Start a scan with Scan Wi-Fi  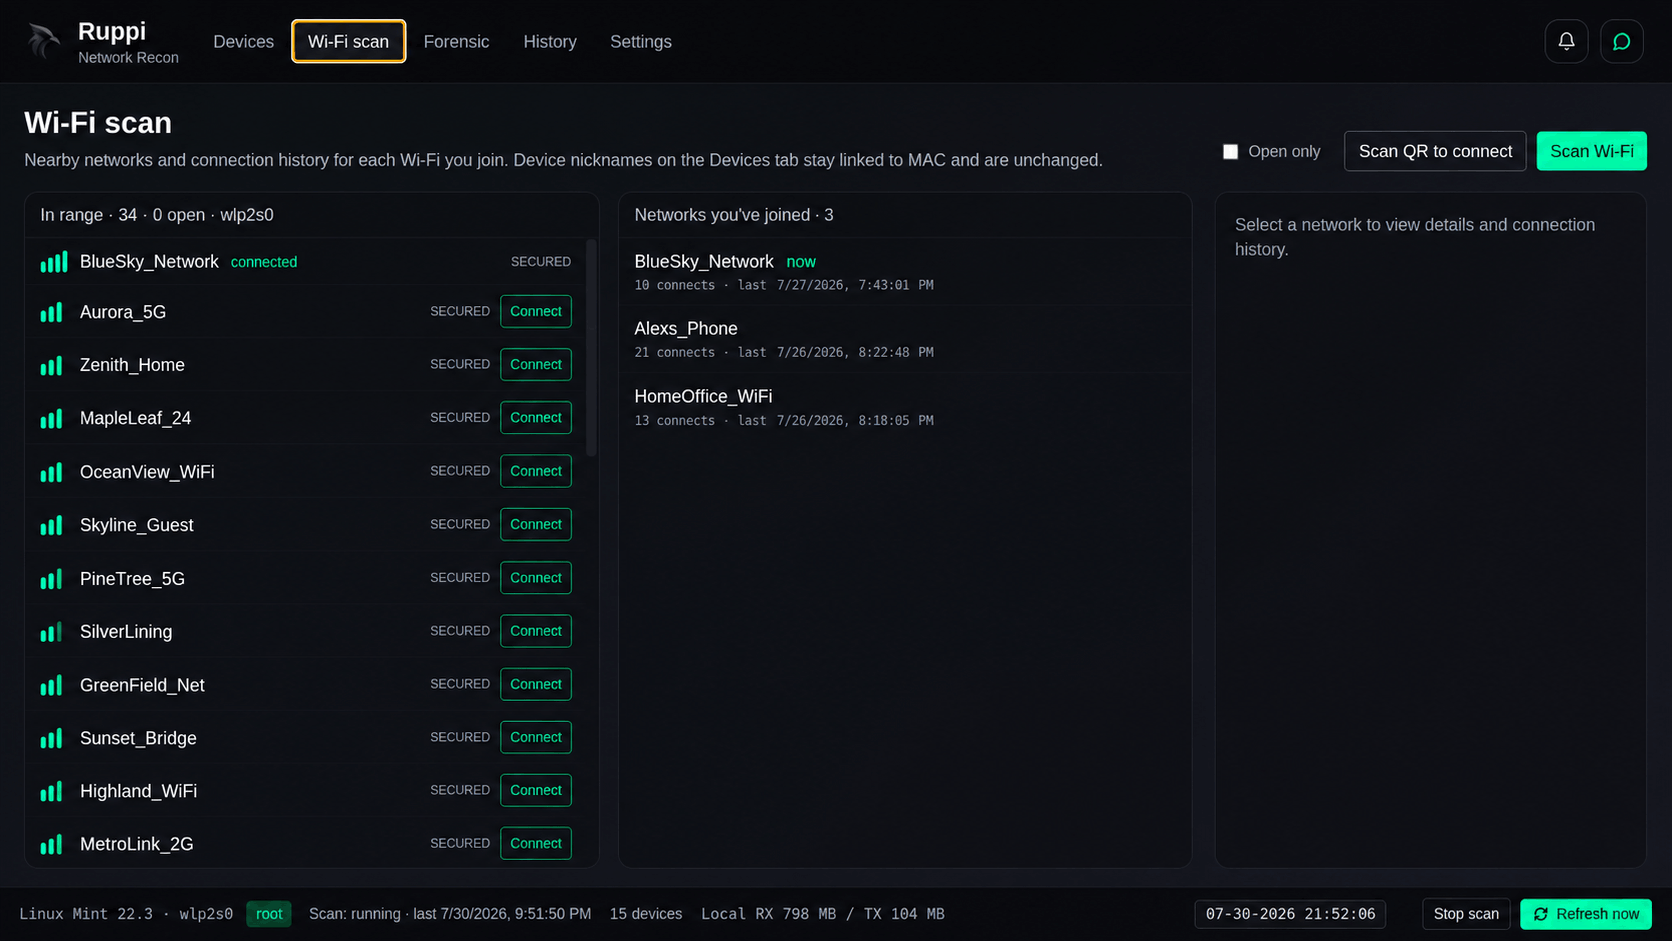tap(1591, 151)
